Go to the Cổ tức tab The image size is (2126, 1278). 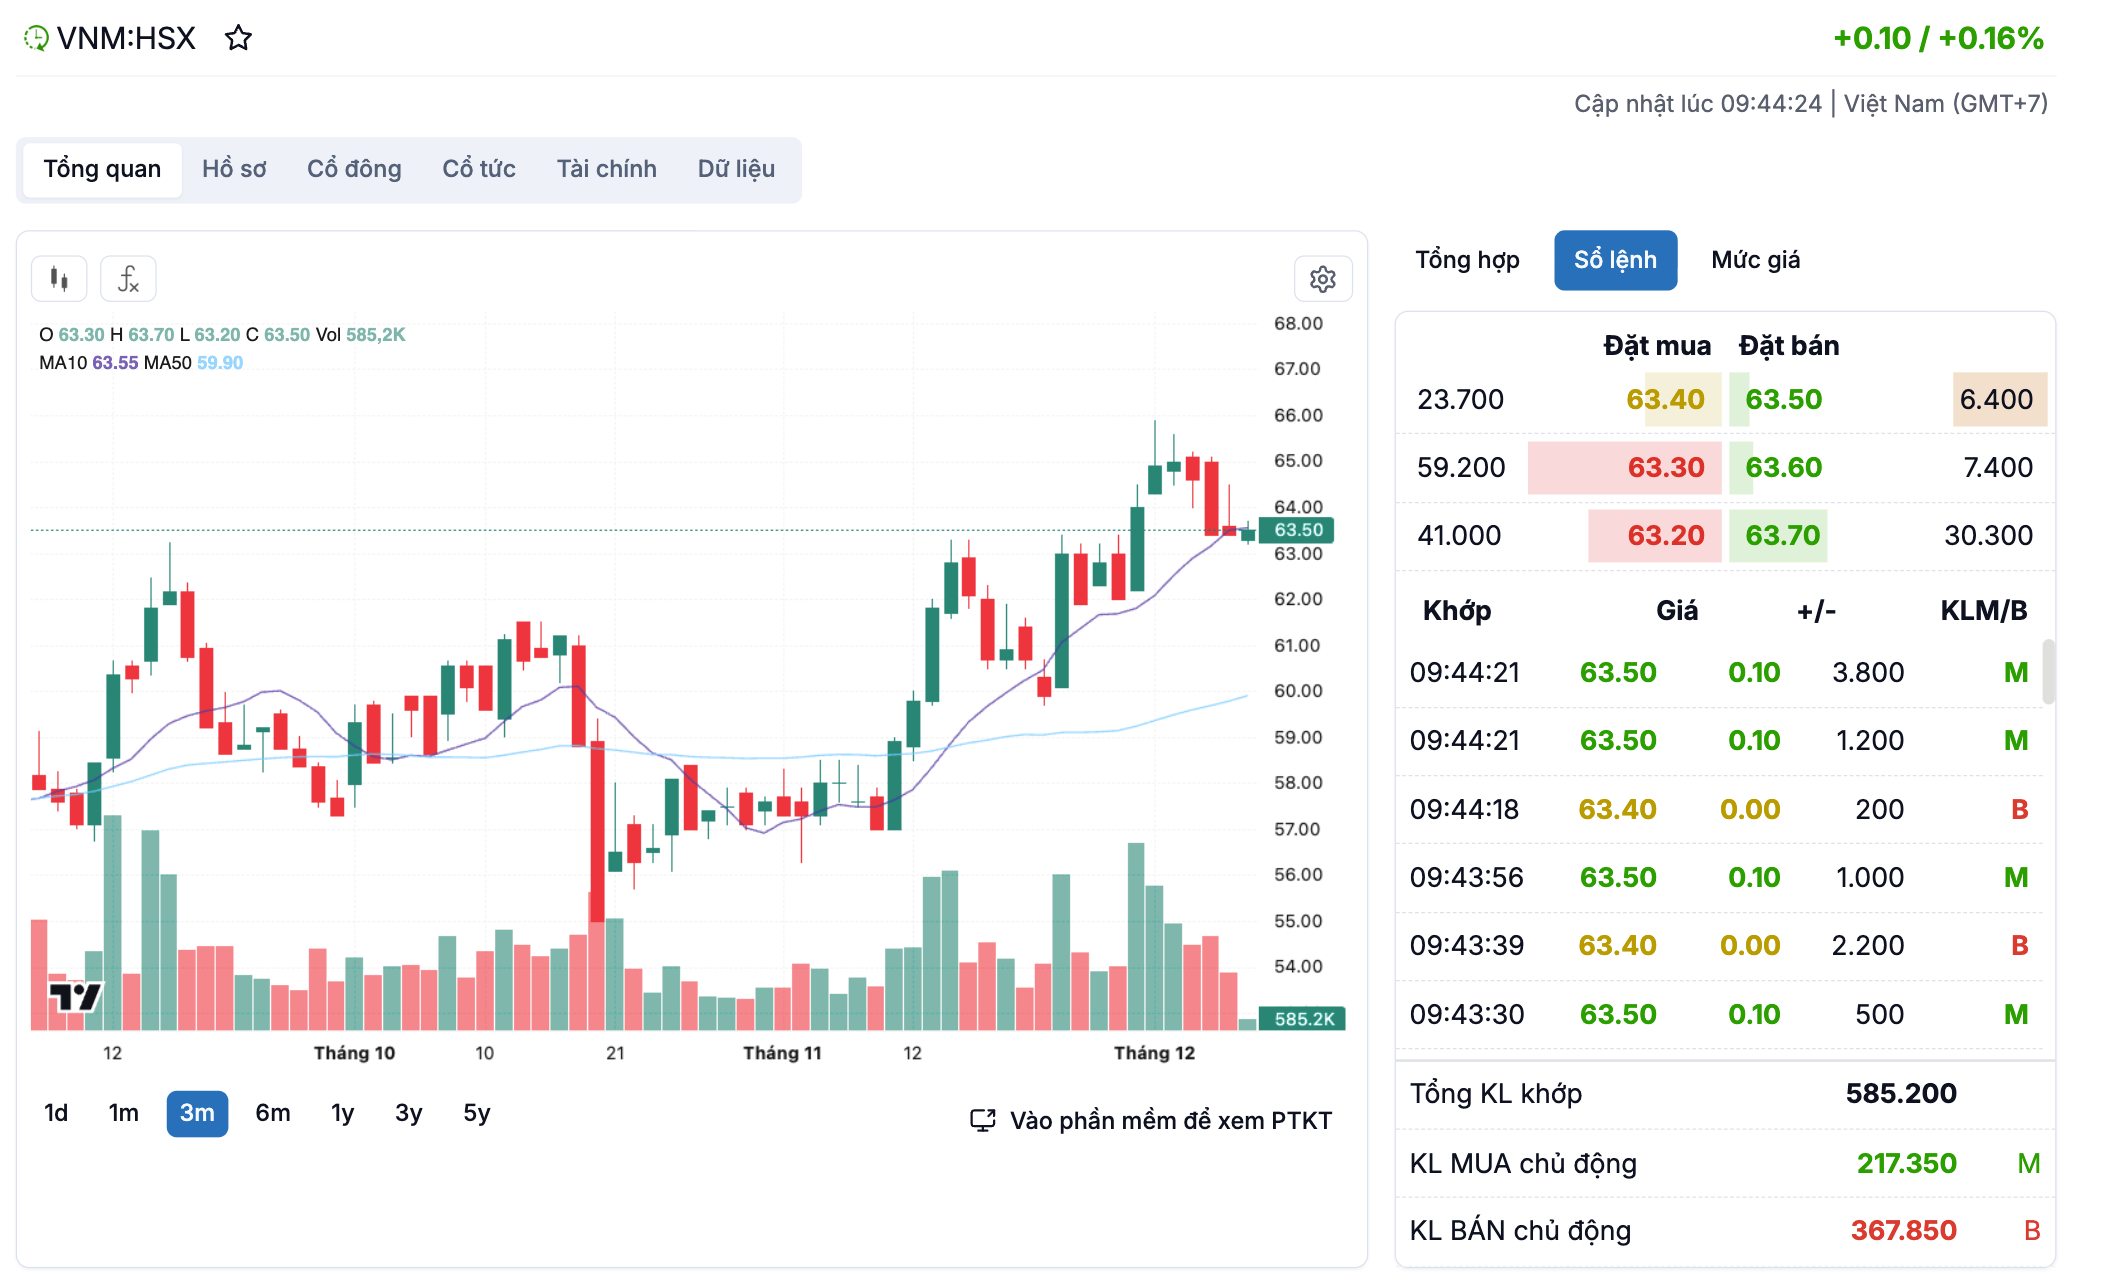coord(479,169)
